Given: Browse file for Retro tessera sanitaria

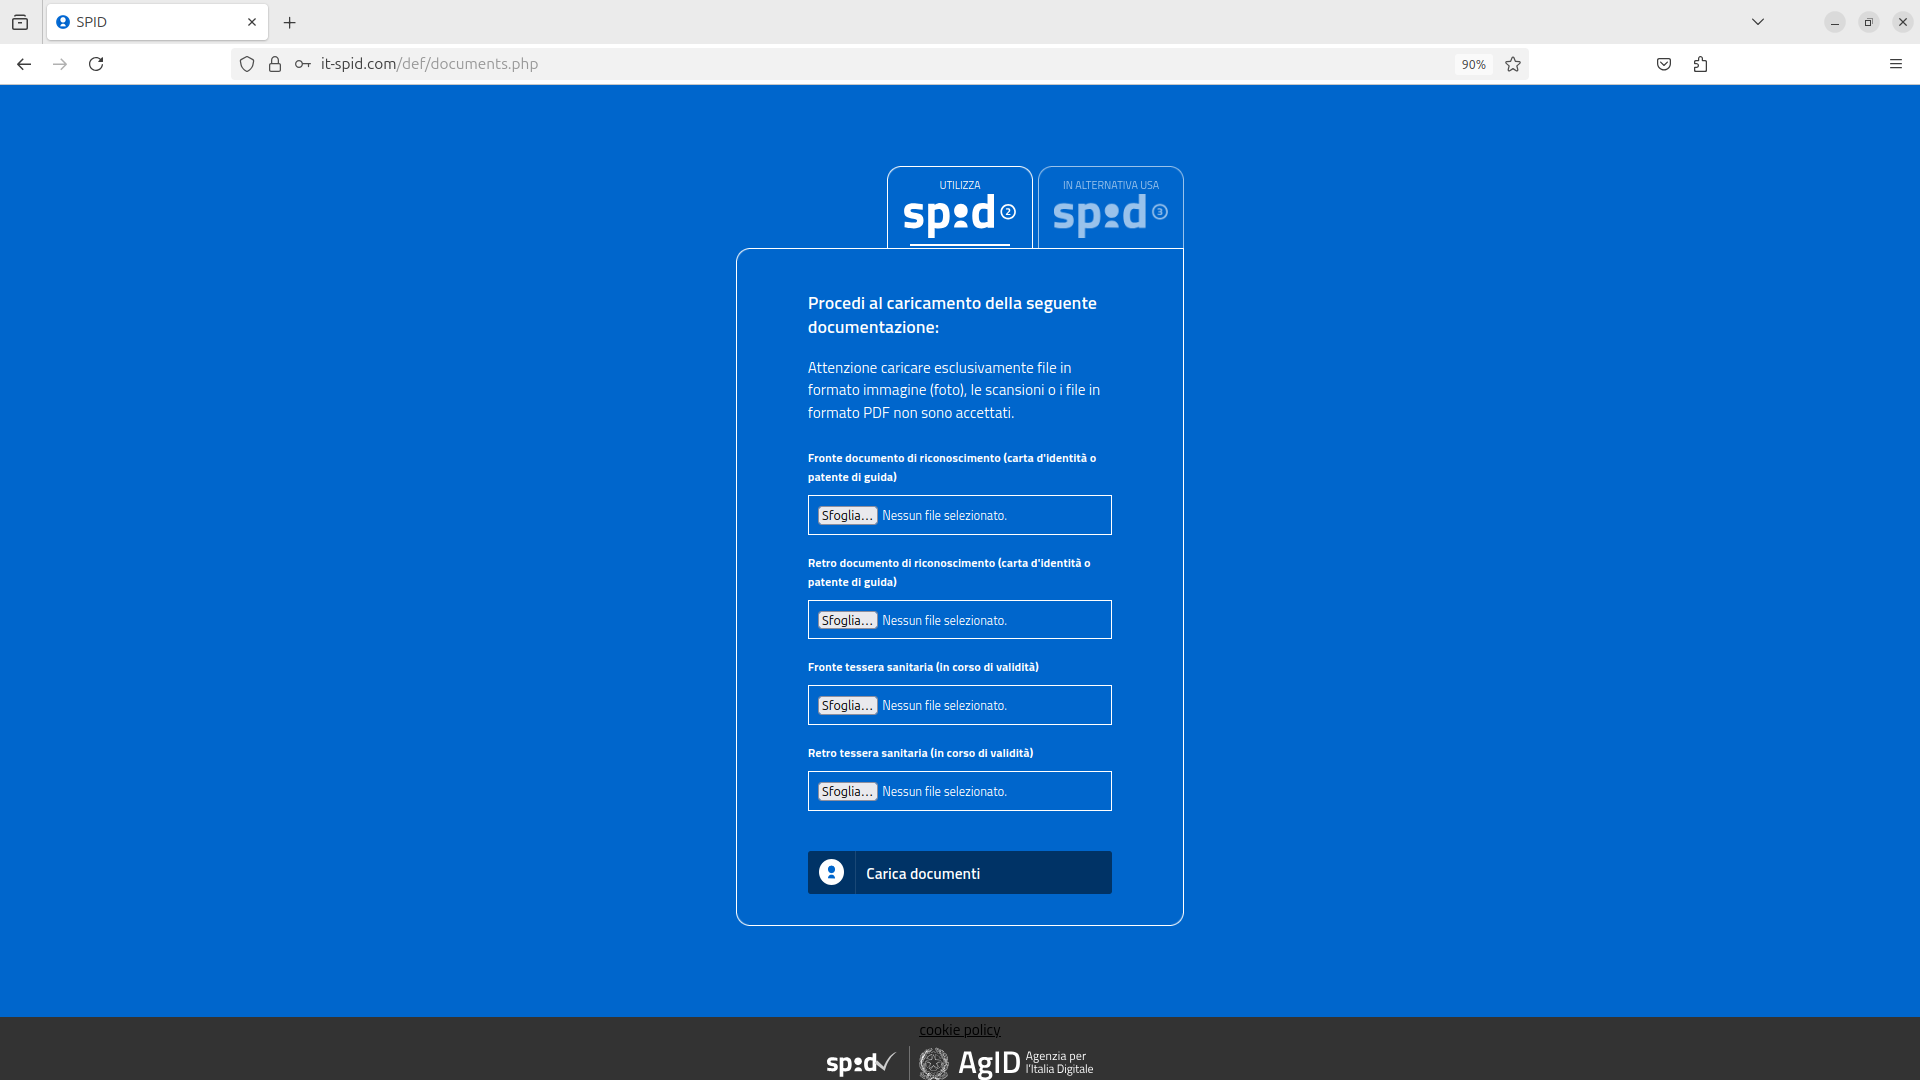Looking at the screenshot, I should 848,791.
